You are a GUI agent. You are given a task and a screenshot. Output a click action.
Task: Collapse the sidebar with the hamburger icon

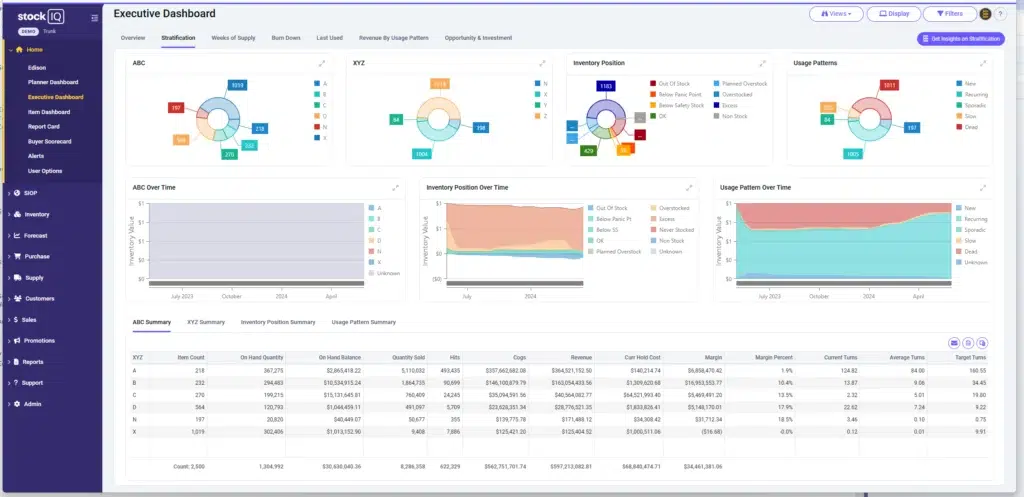pos(95,18)
